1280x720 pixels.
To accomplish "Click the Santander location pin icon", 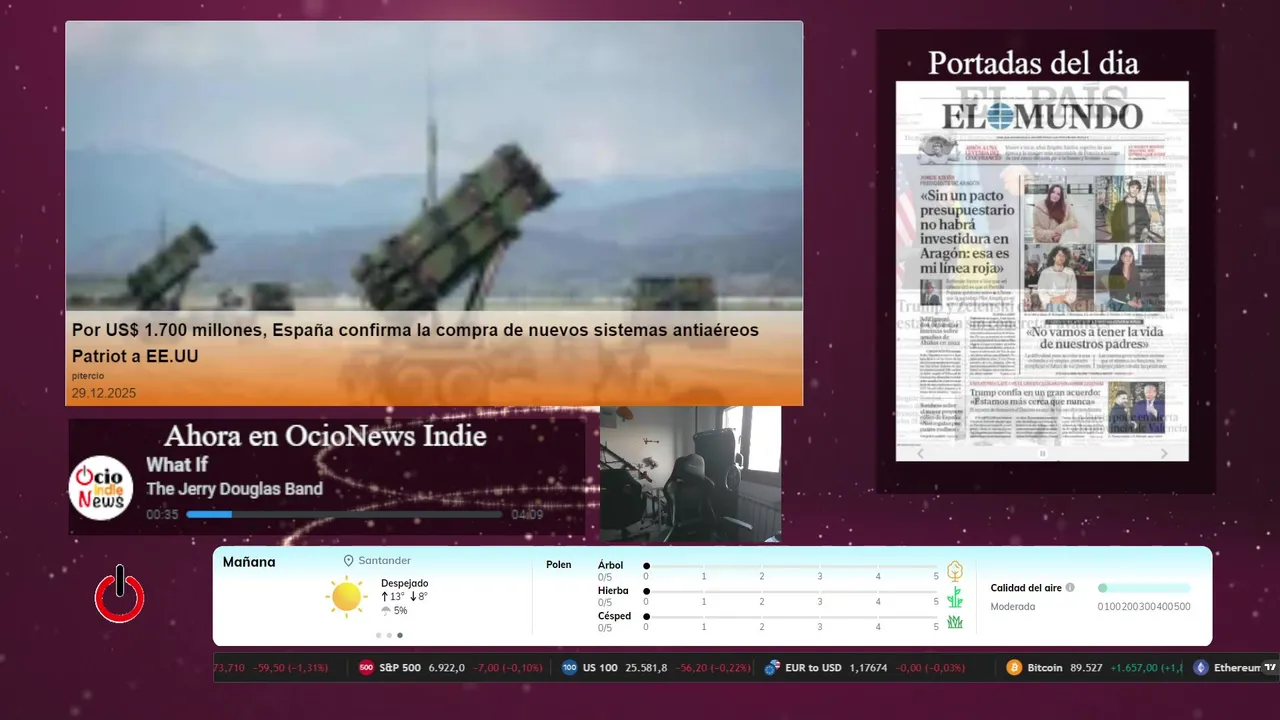I will pos(349,561).
